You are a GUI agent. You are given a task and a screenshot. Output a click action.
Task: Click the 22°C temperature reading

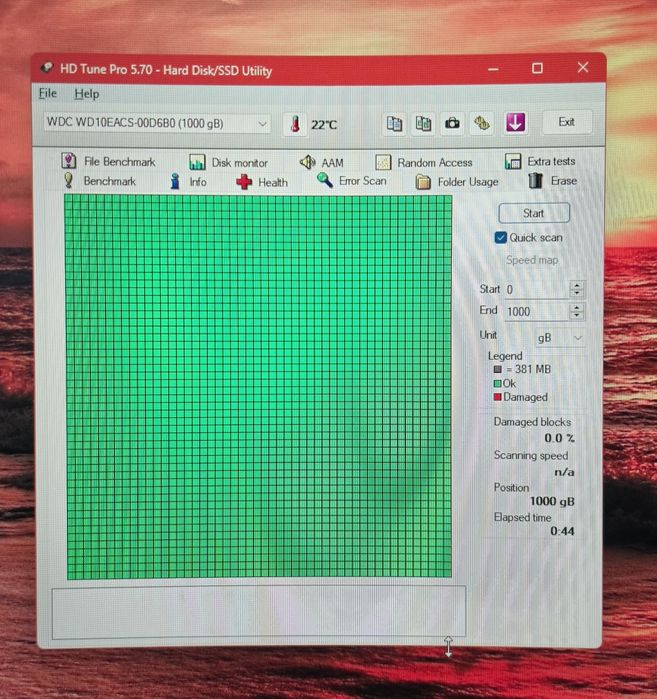(324, 124)
